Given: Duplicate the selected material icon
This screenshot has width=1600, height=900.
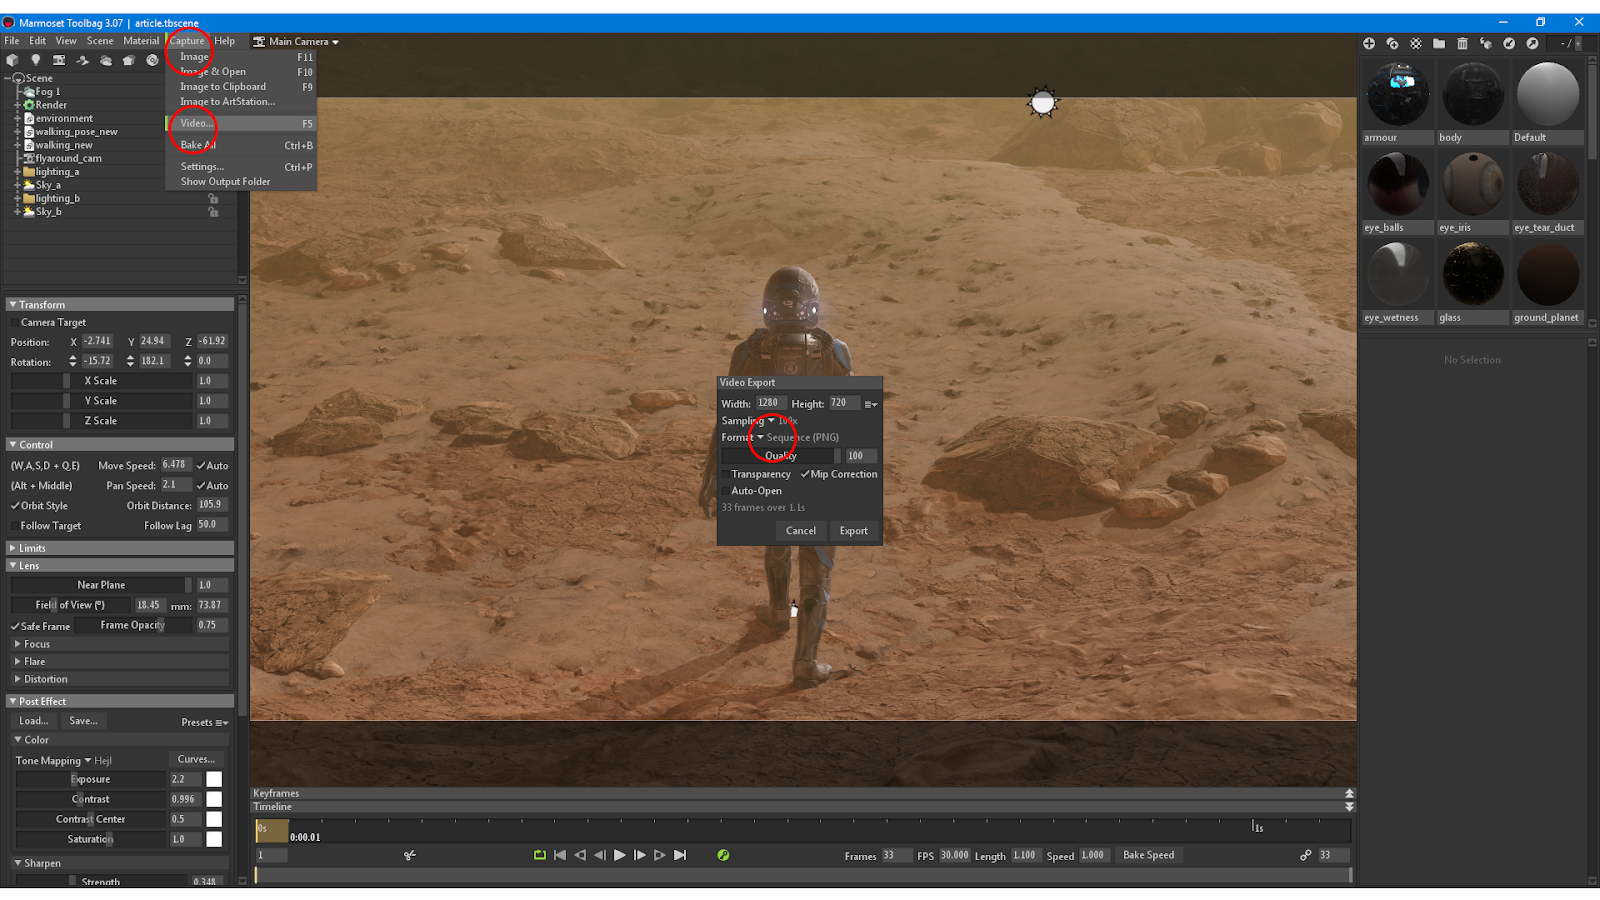Looking at the screenshot, I should (x=1392, y=43).
